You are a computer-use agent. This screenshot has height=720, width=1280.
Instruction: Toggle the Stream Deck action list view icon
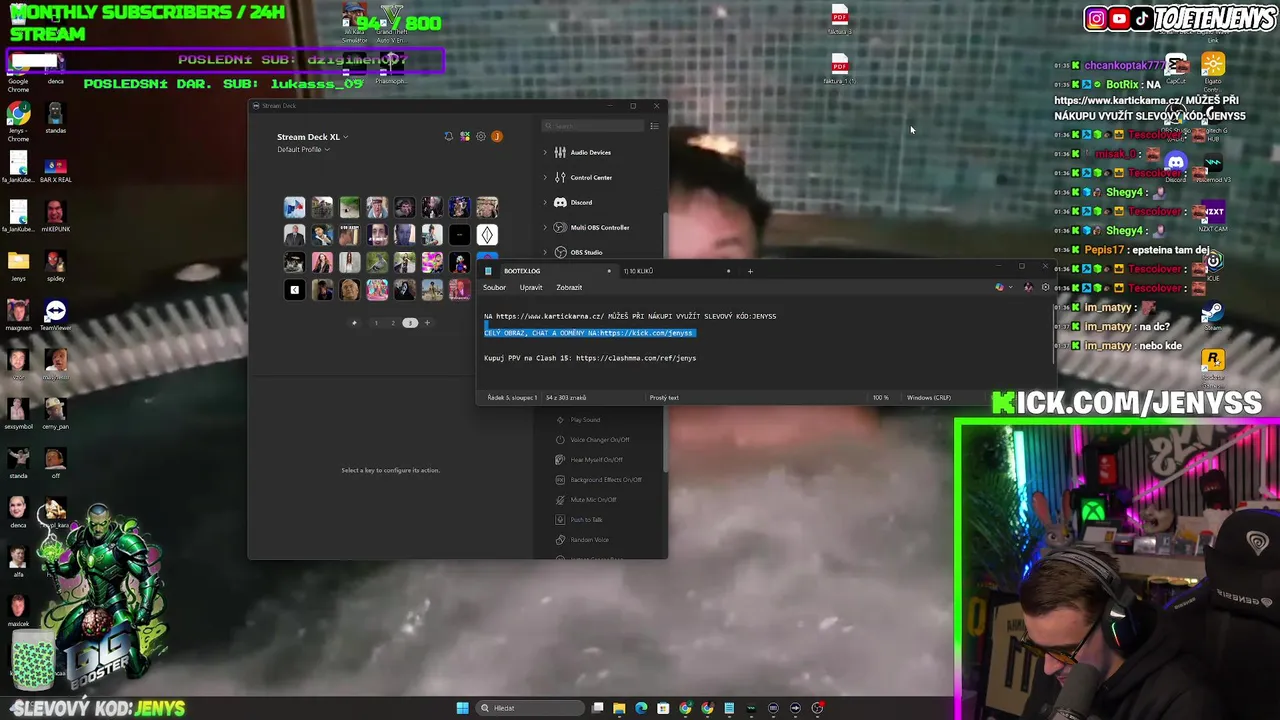click(654, 126)
